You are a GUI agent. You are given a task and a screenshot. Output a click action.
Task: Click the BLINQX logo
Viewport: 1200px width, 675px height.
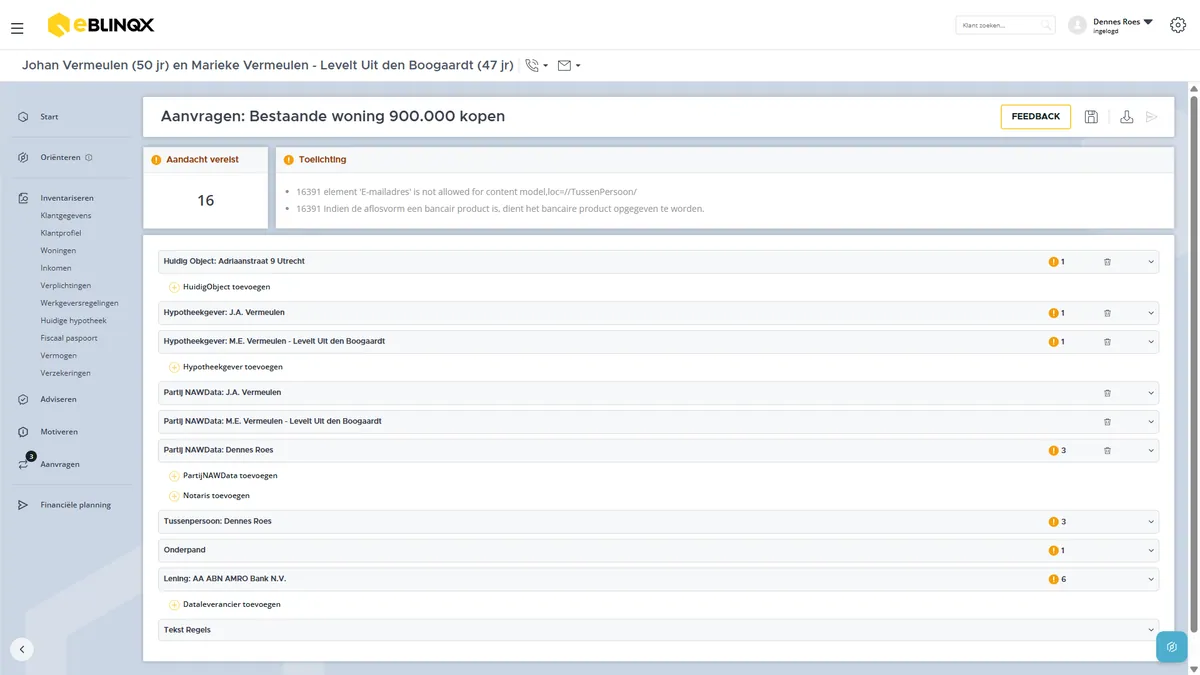pos(101,25)
